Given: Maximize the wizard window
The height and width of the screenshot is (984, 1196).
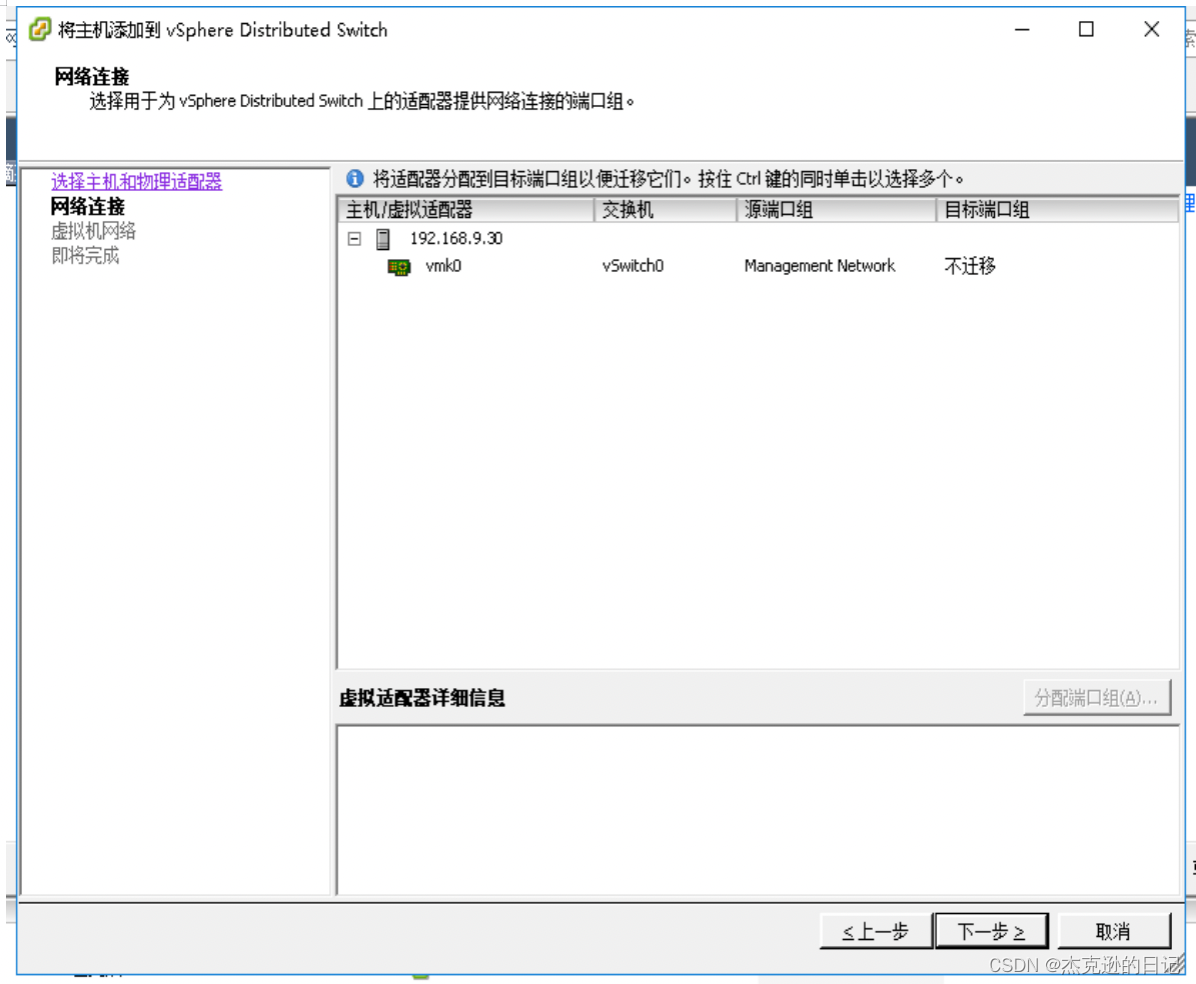Looking at the screenshot, I should click(1086, 30).
